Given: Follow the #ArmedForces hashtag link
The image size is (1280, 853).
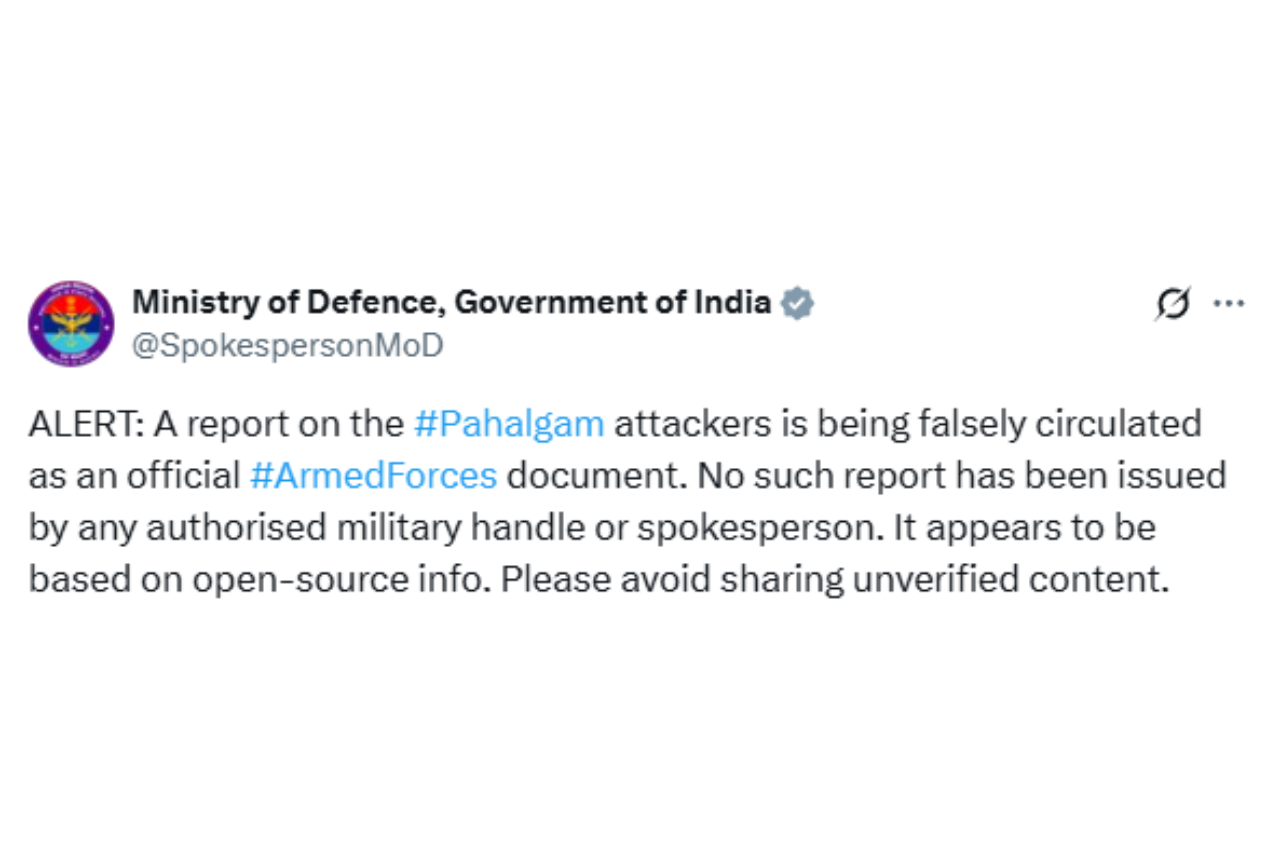Looking at the screenshot, I should tap(375, 476).
